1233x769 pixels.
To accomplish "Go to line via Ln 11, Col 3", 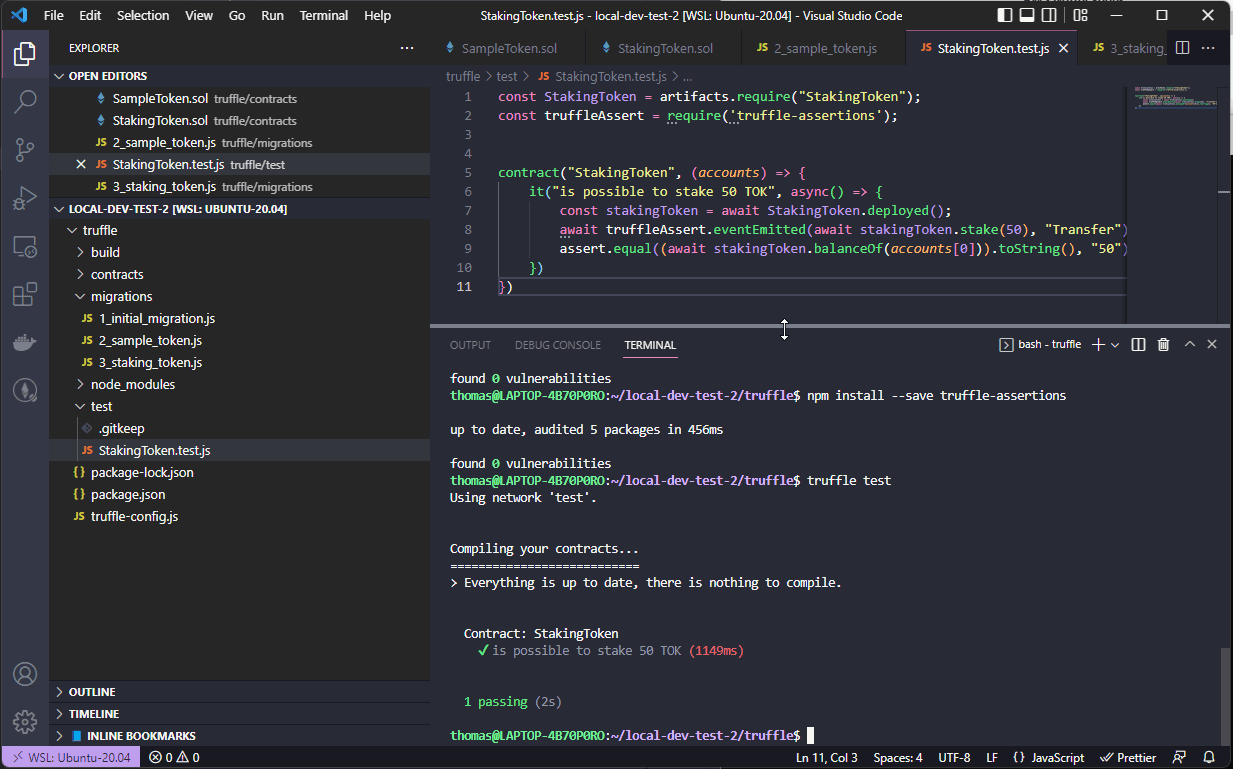I will 827,758.
